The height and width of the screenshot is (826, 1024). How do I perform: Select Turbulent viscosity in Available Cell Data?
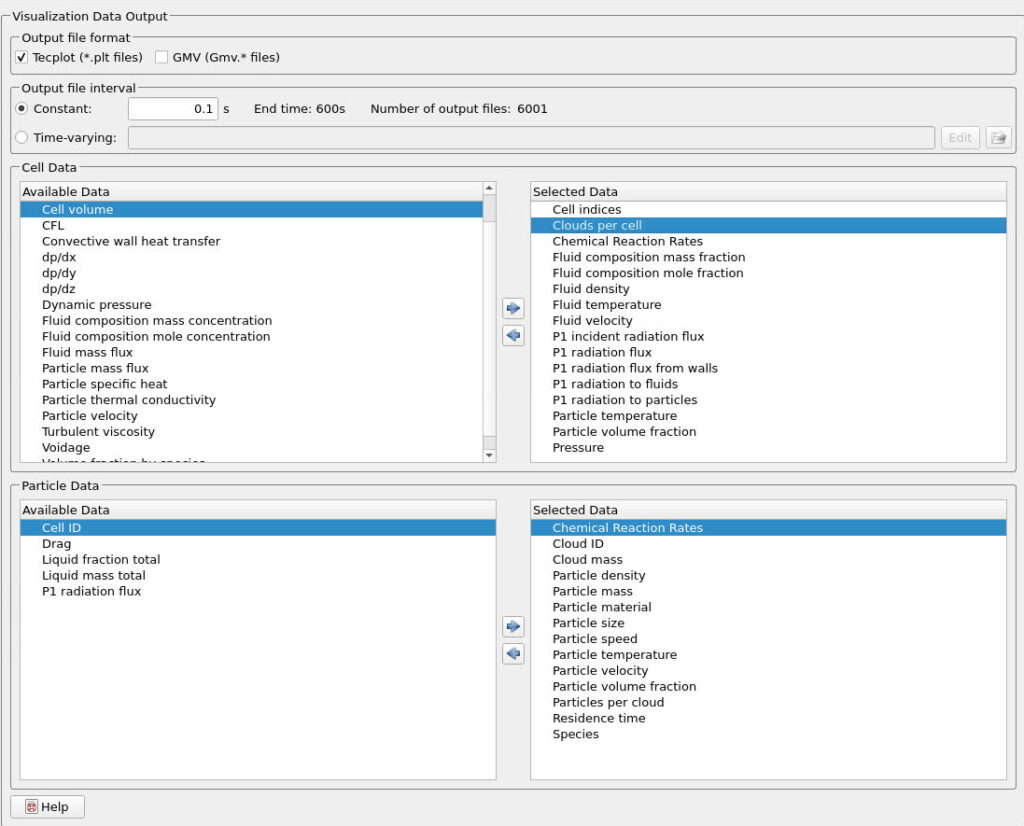(x=98, y=432)
